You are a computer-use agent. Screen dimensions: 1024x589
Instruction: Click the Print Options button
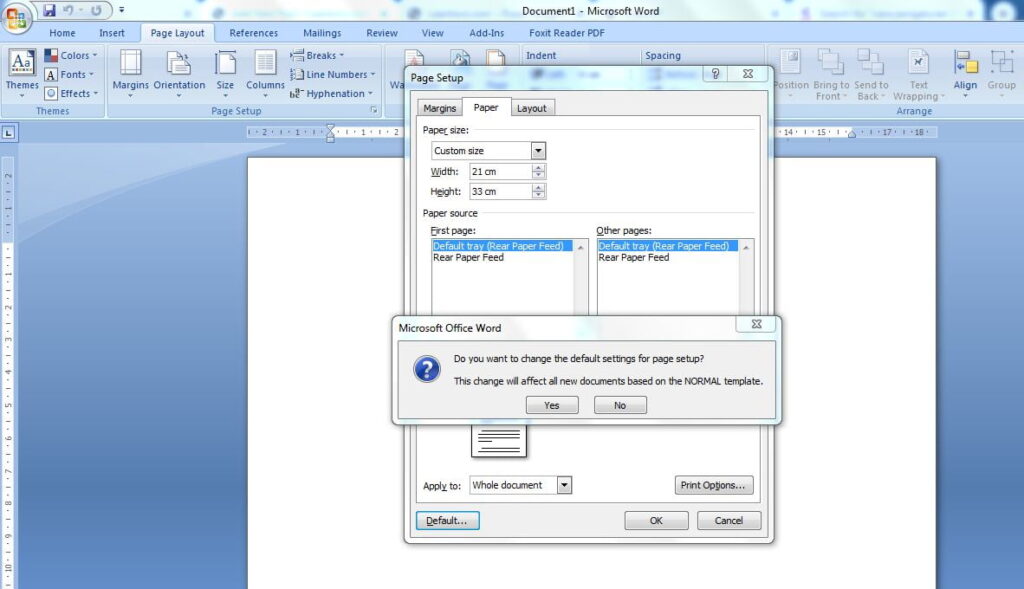point(713,485)
